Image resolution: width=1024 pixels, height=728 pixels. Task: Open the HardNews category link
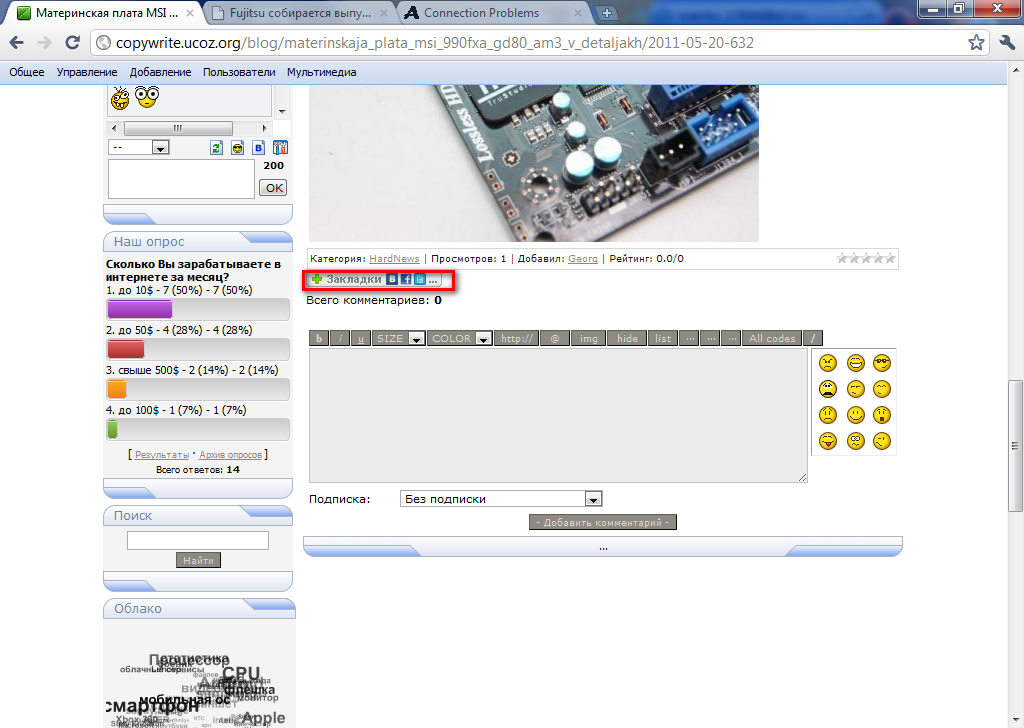(394, 259)
